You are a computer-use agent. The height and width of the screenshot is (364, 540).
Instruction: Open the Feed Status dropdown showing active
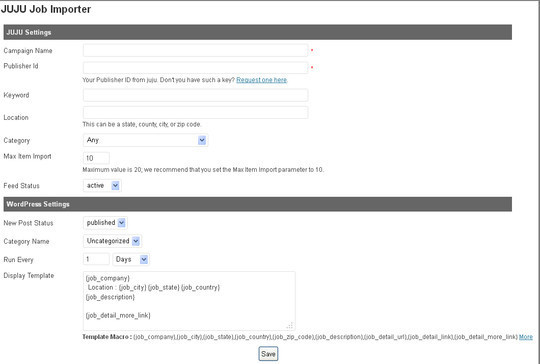tap(102, 186)
